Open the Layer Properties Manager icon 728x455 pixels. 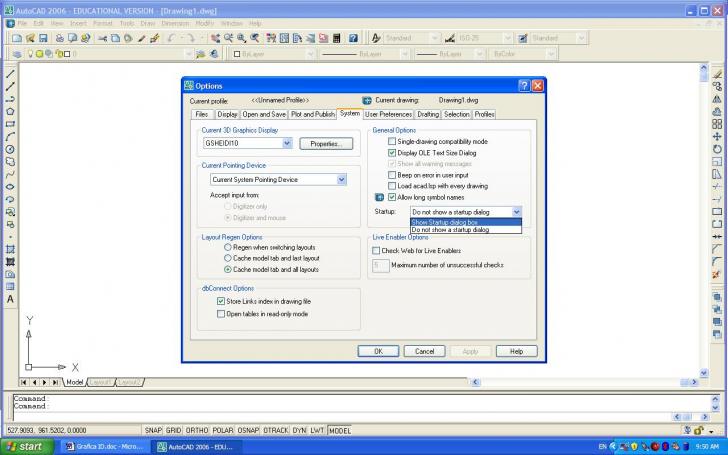(17, 54)
